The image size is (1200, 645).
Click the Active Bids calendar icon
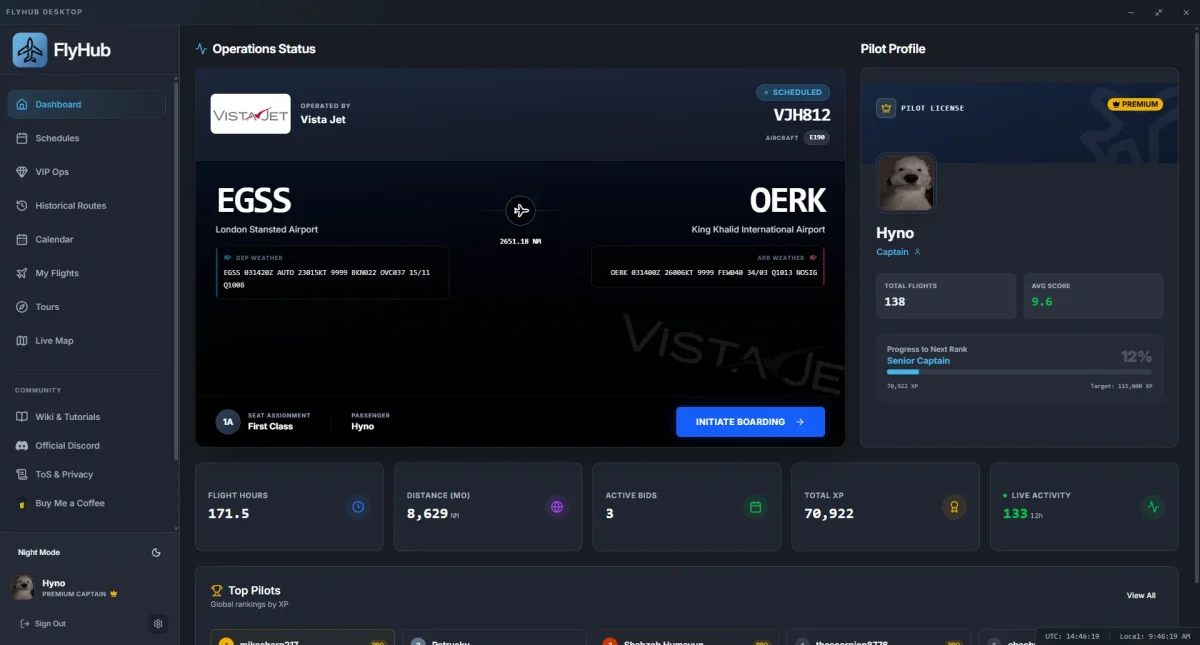[755, 507]
